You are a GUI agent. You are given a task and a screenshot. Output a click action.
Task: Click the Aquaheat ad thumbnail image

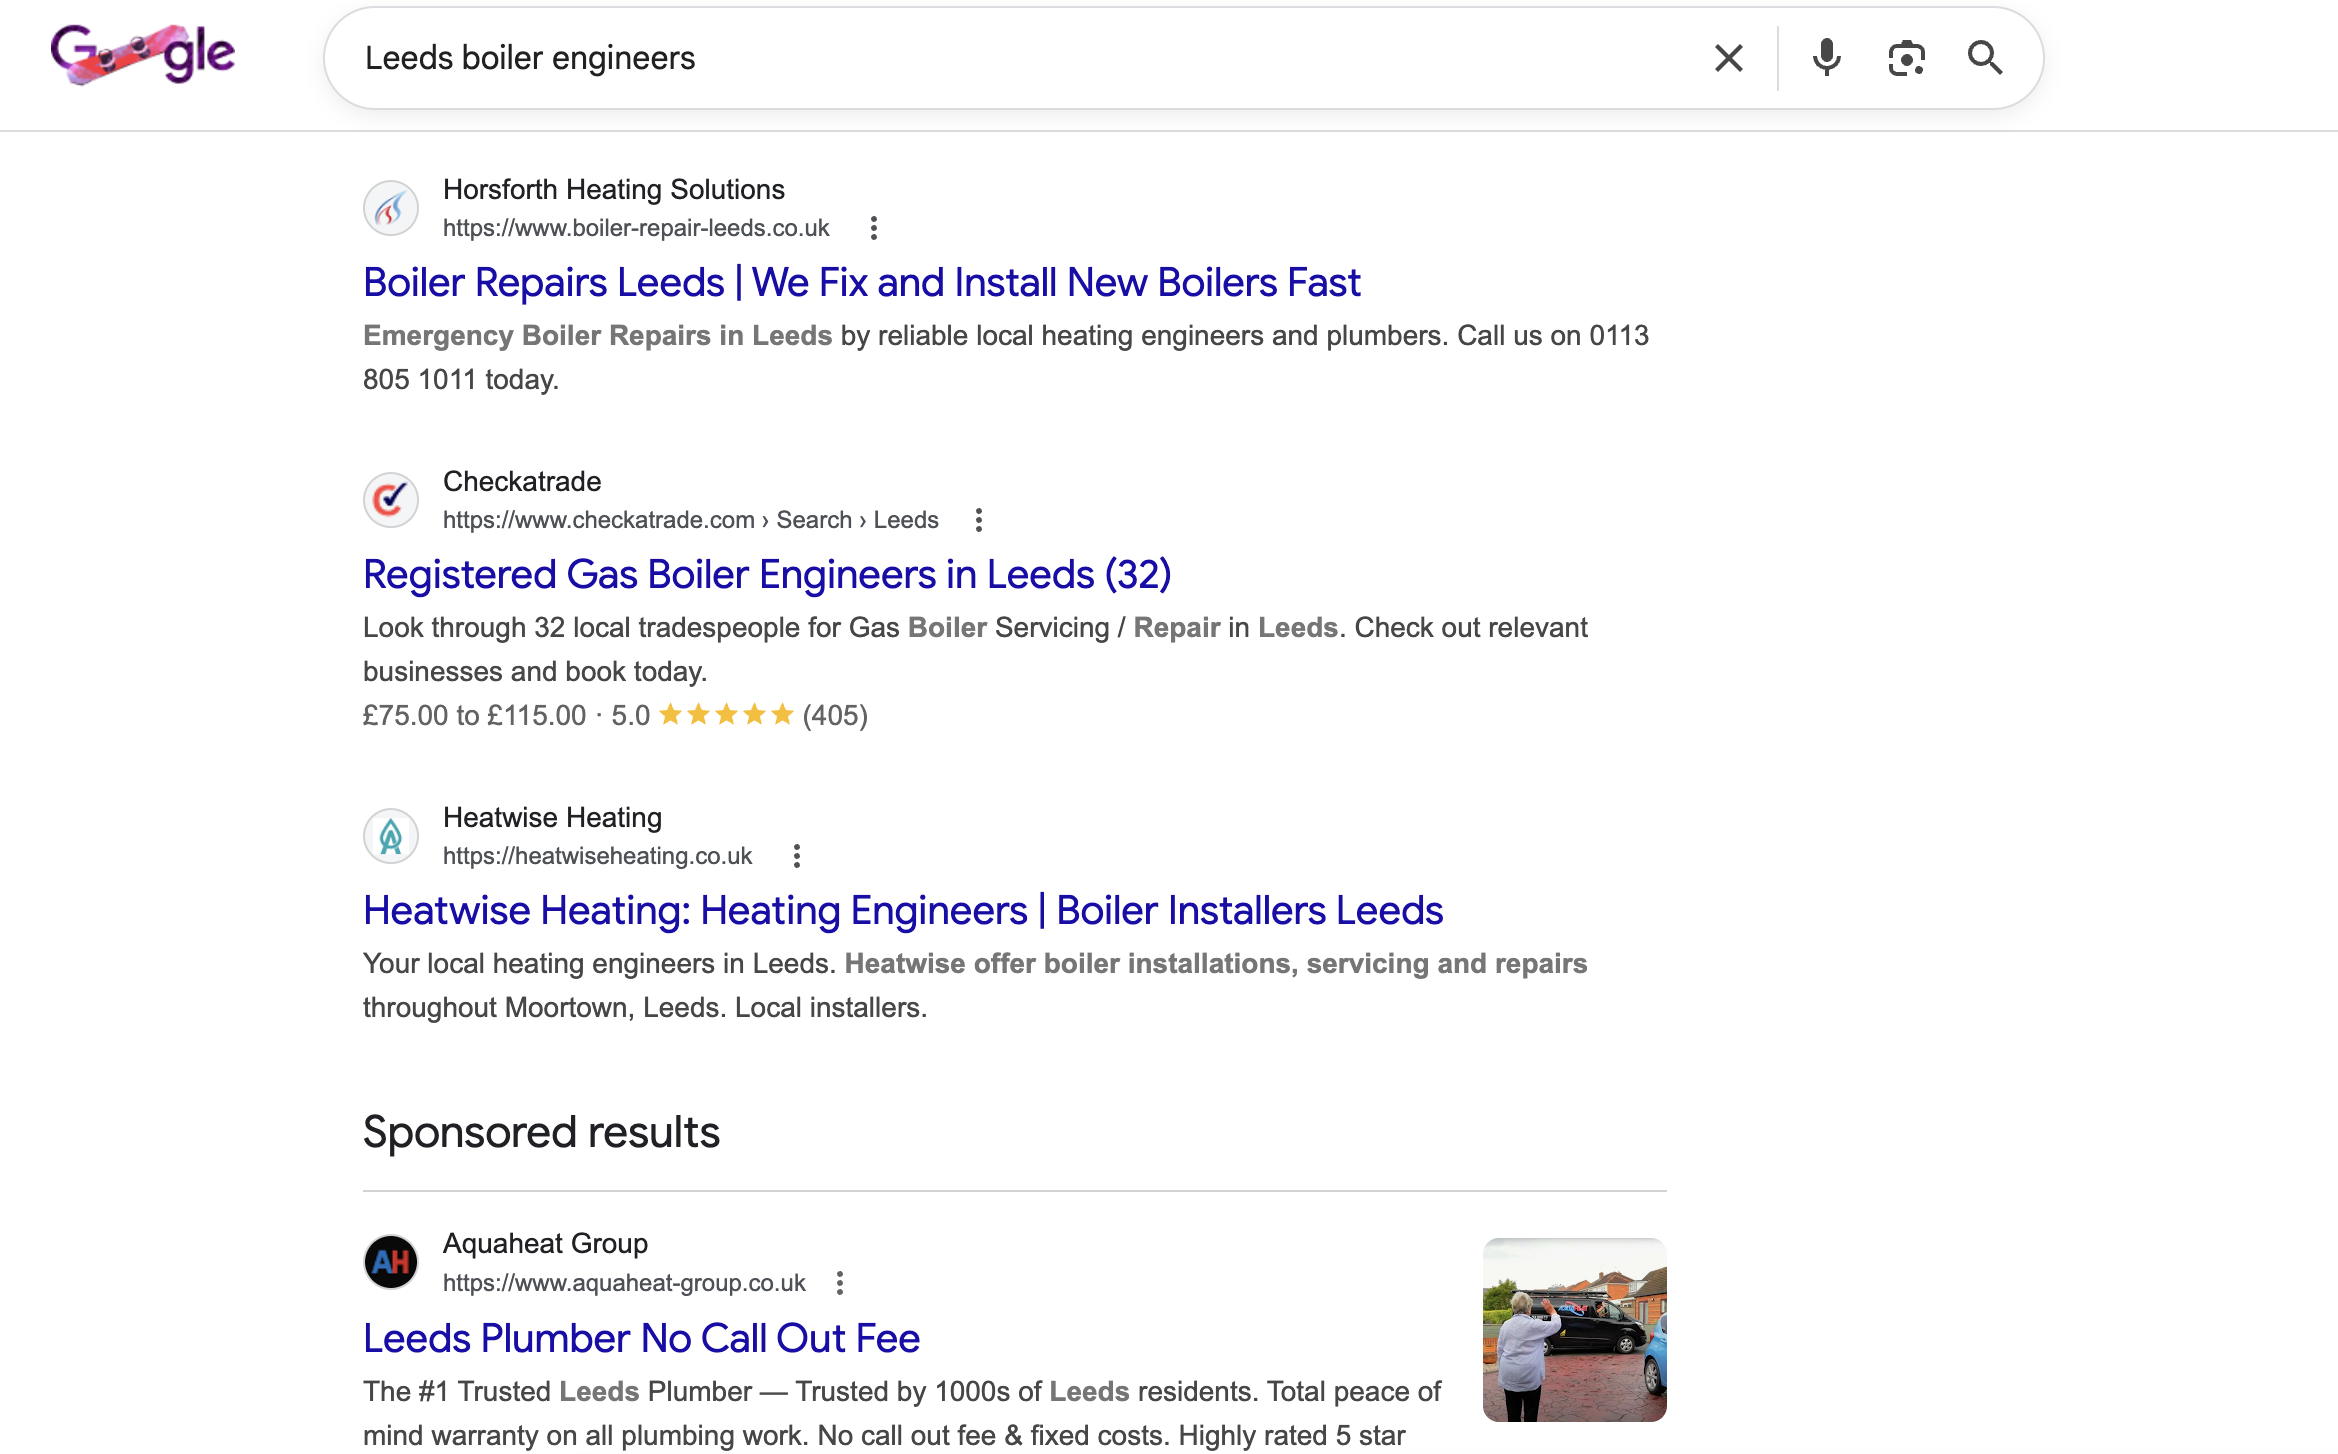1574,1329
